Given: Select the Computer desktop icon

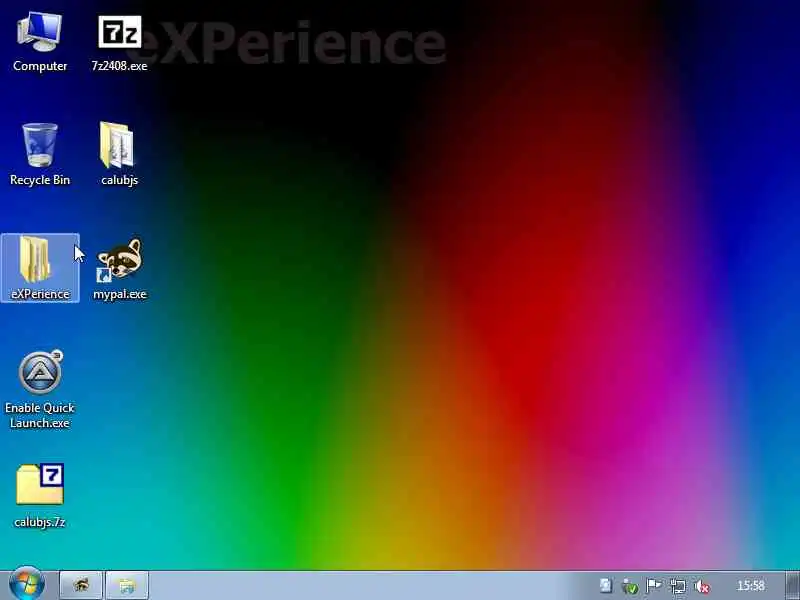Looking at the screenshot, I should [39, 32].
